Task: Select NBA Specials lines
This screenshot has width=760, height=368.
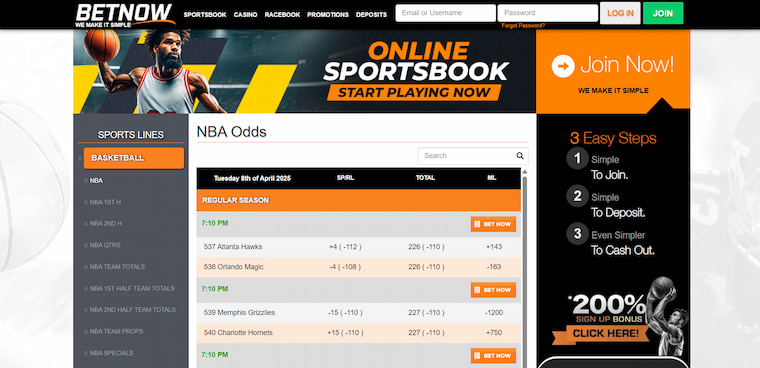Action: [111, 352]
